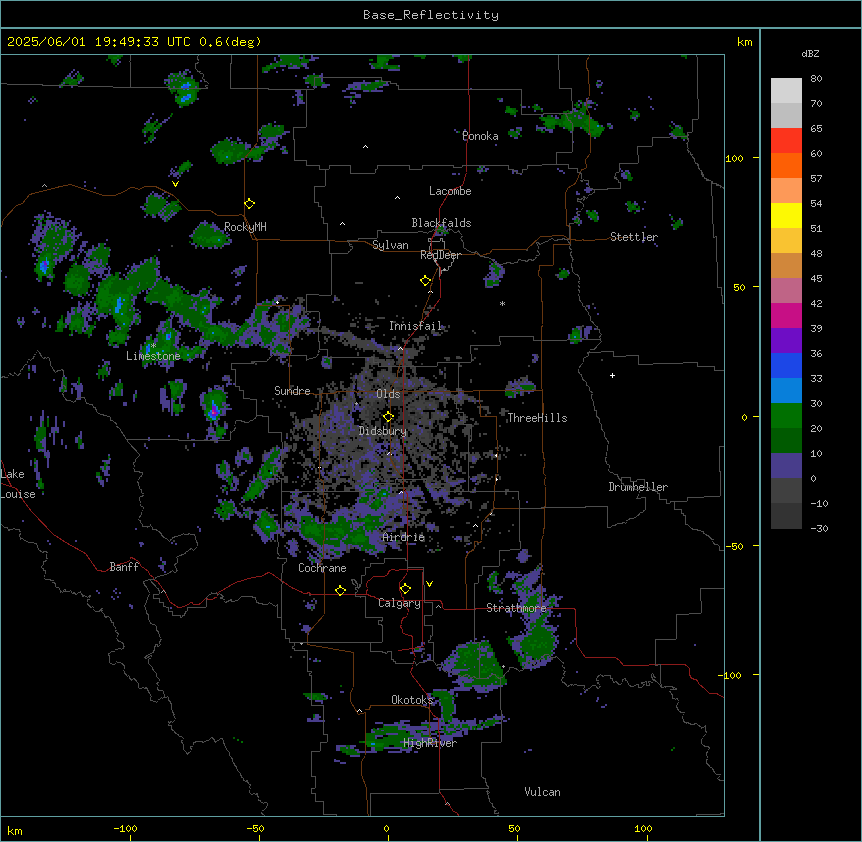This screenshot has width=862, height=842.
Task: Click the Blackfalds label
Action: tap(441, 223)
